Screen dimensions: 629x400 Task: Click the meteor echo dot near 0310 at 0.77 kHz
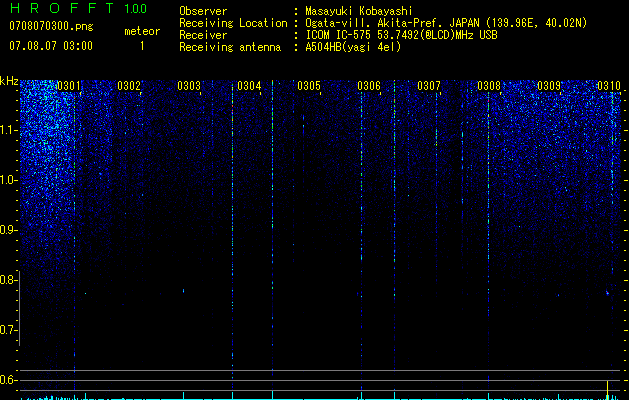[x=607, y=293]
